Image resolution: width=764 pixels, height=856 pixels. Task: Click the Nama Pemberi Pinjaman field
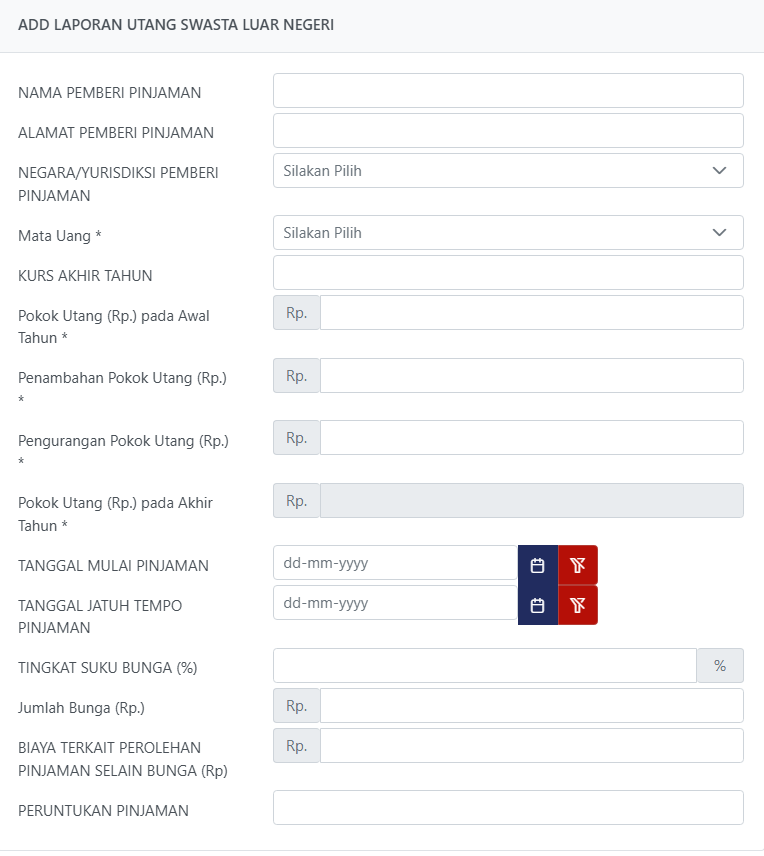(508, 91)
